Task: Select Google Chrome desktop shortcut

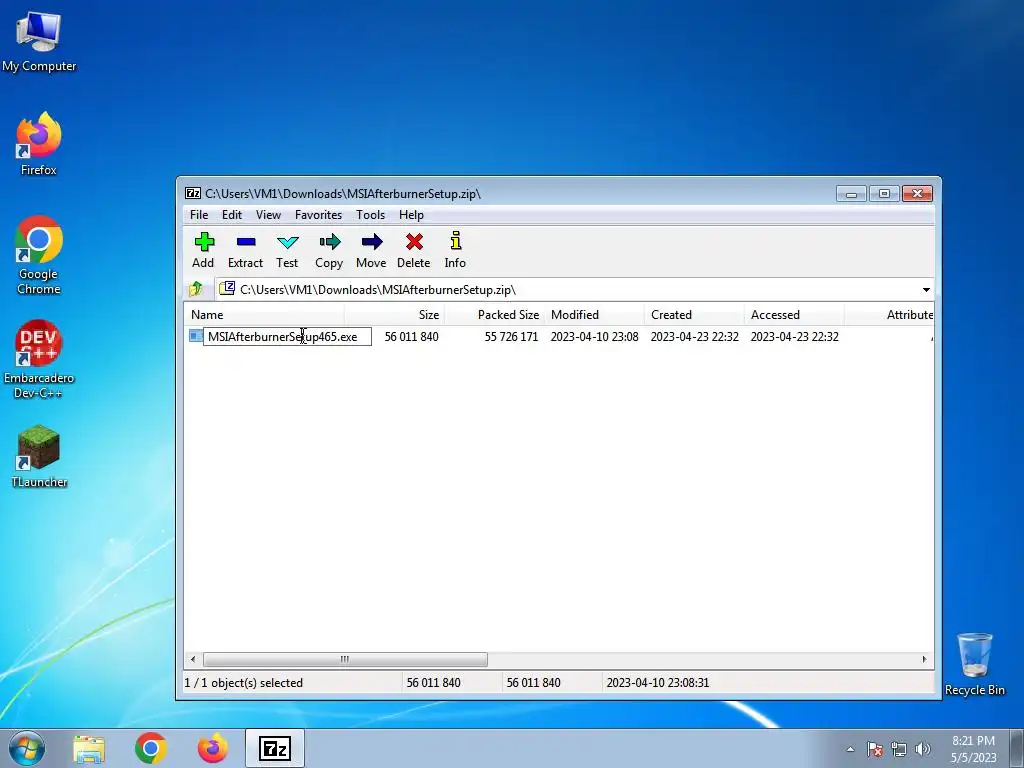Action: click(x=39, y=255)
